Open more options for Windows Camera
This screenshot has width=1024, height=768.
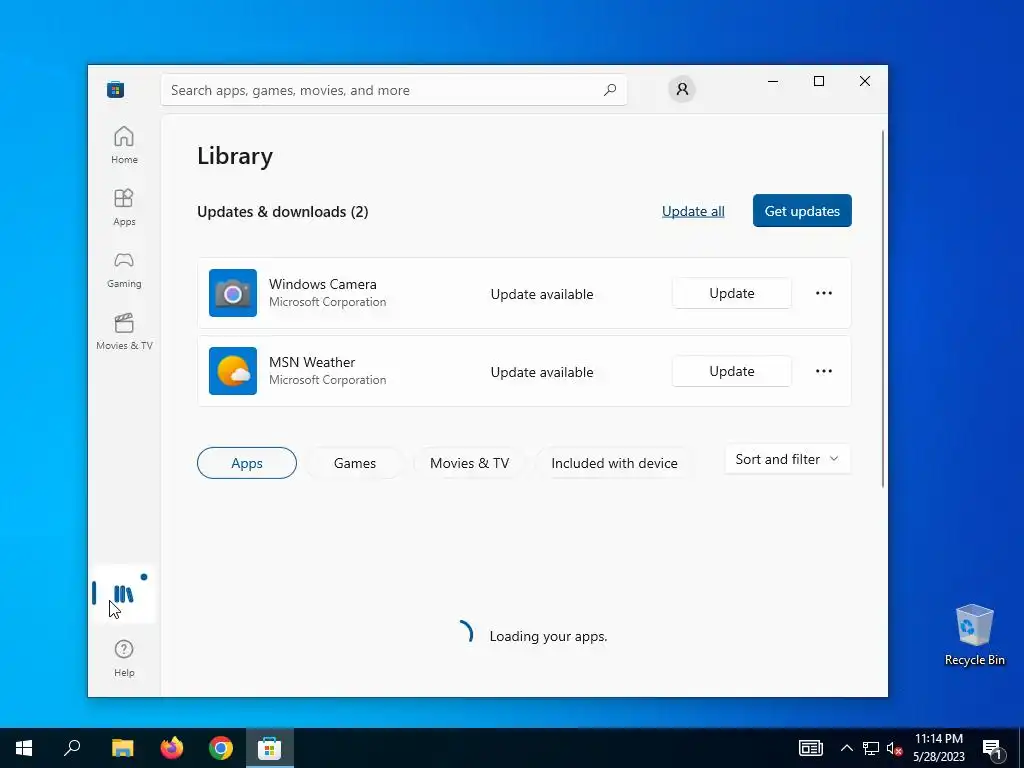pyautogui.click(x=824, y=293)
